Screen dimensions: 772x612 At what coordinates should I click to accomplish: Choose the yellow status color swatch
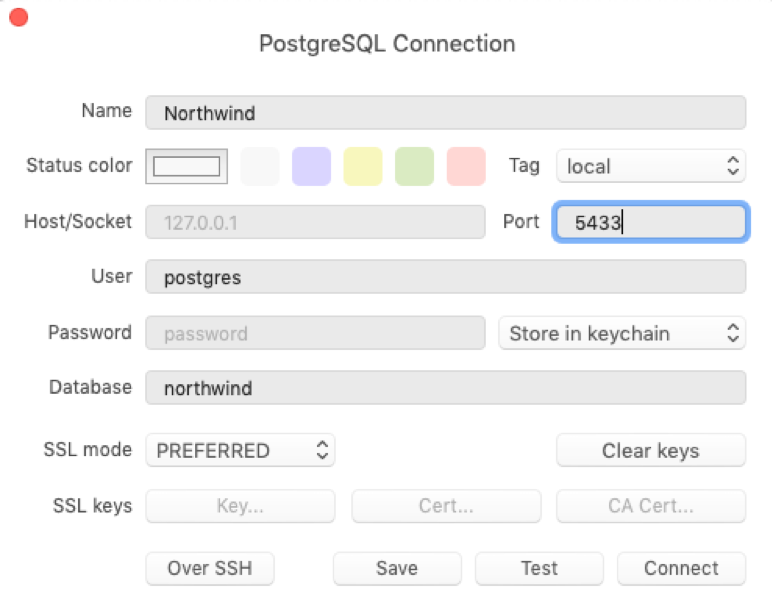coord(363,166)
